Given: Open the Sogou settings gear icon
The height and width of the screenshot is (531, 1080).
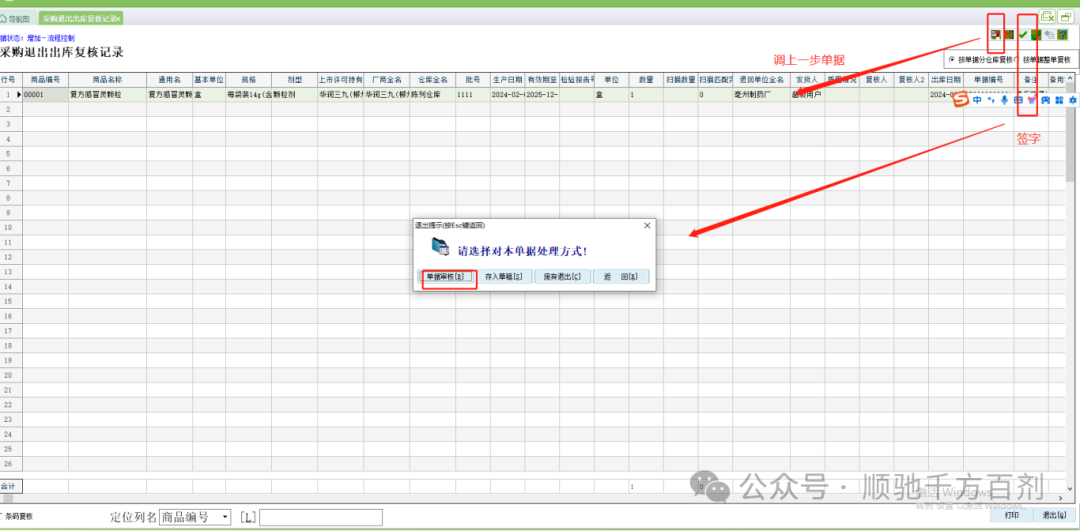Looking at the screenshot, I should [x=1073, y=100].
